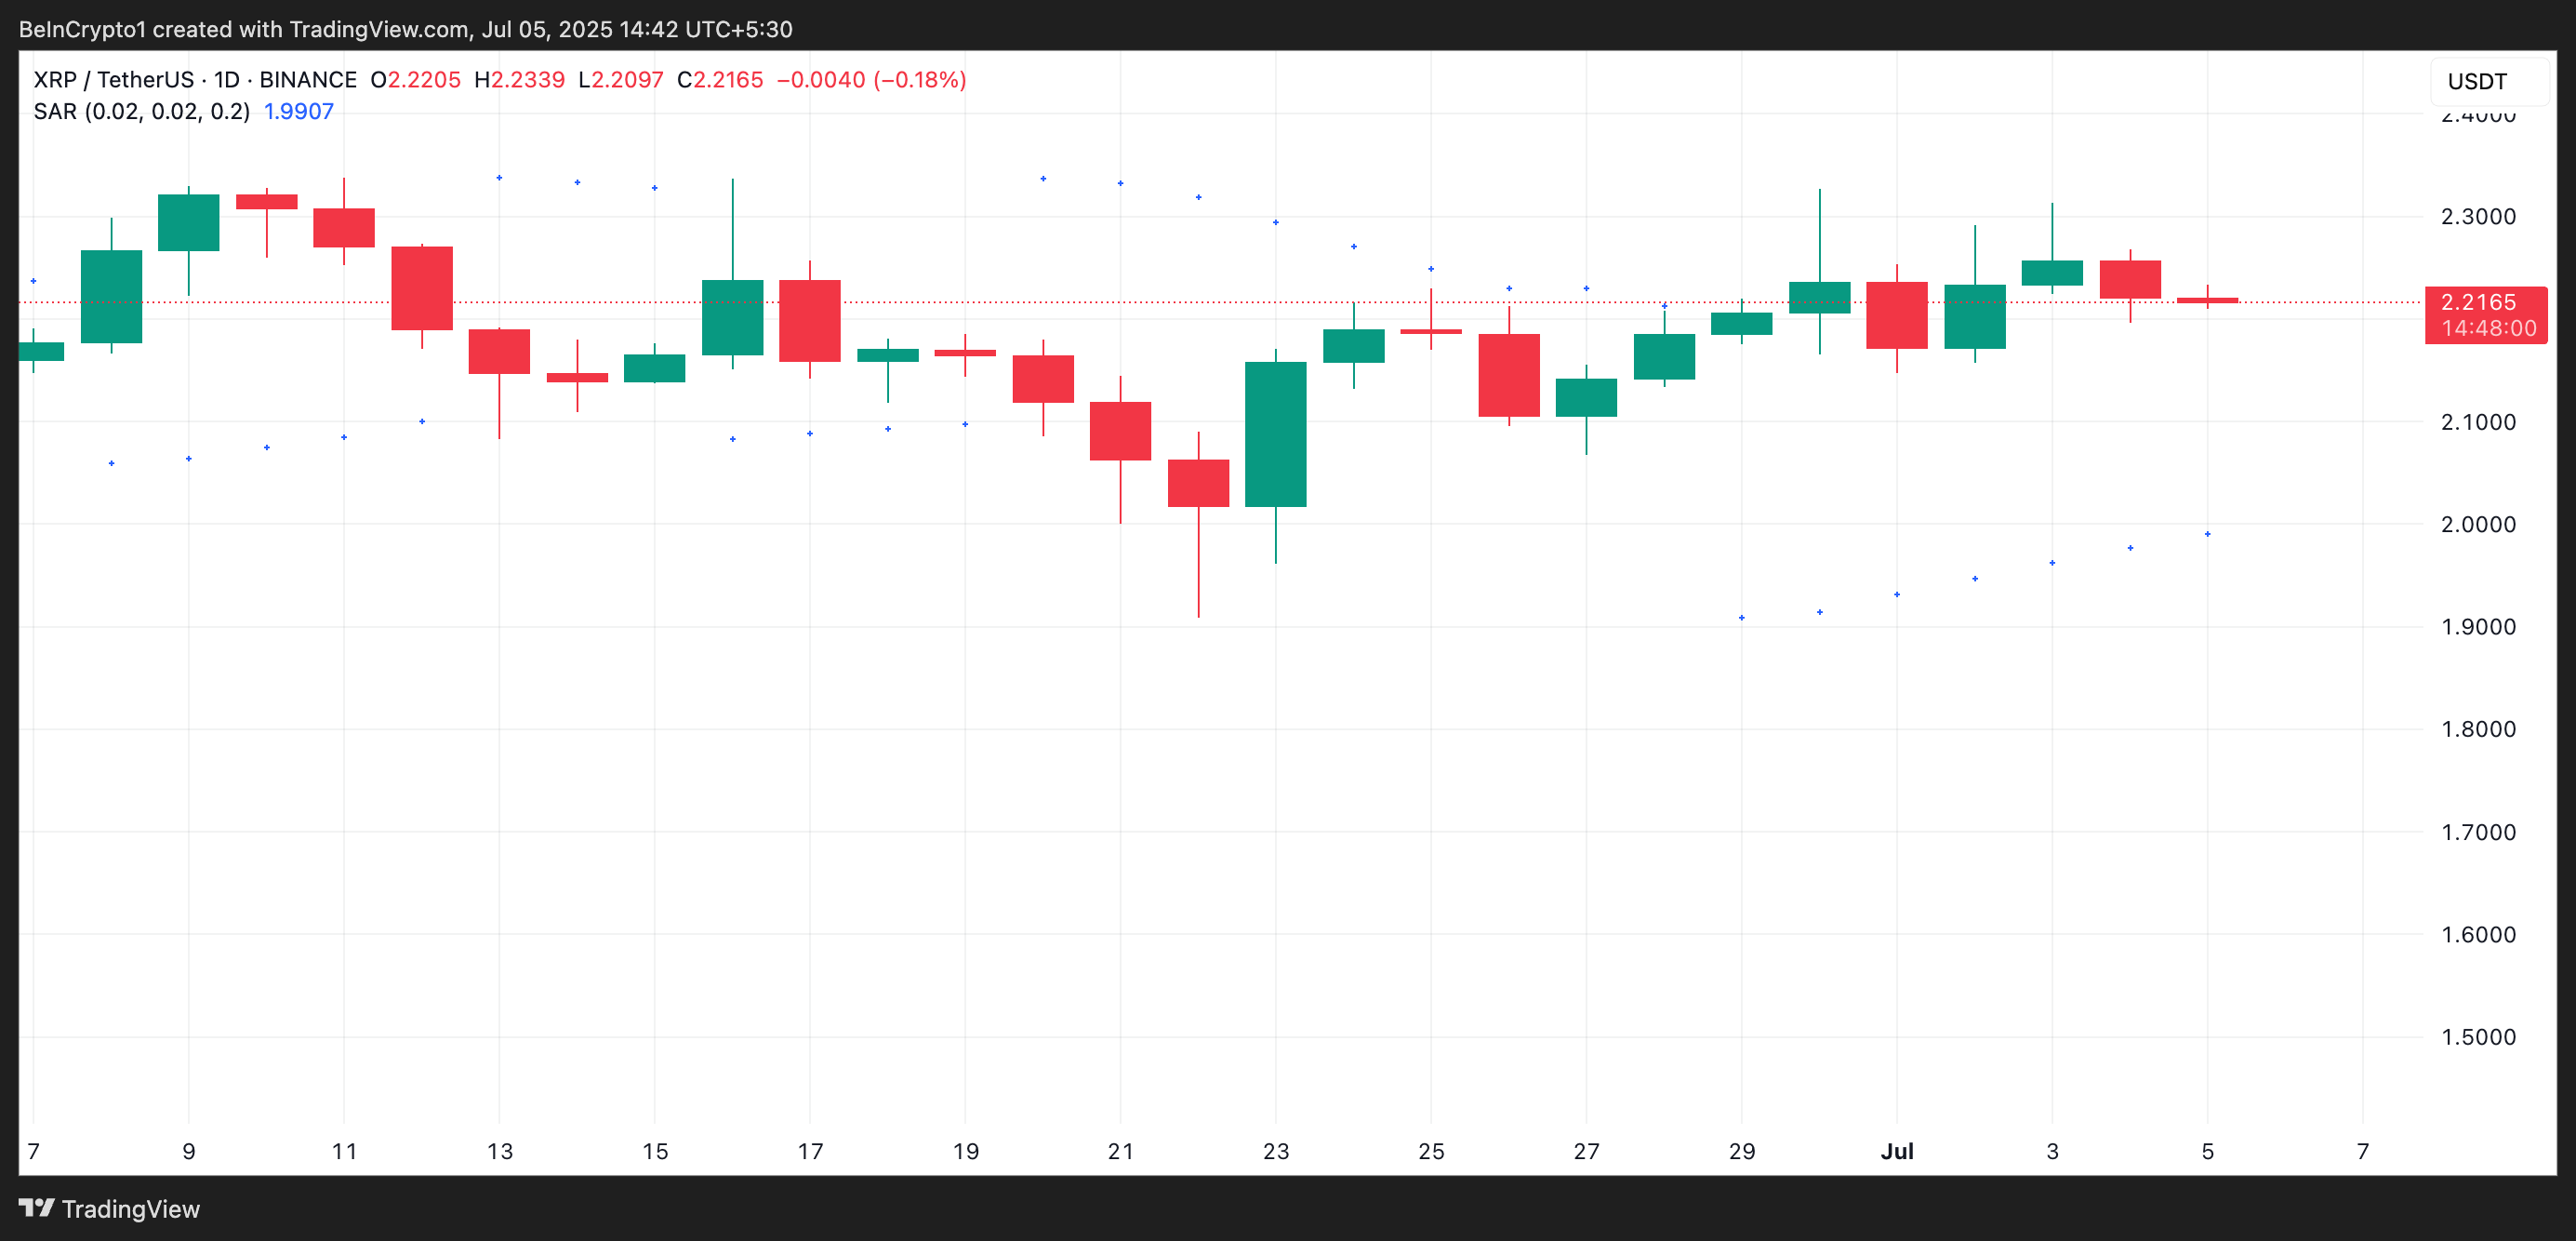Image resolution: width=2576 pixels, height=1241 pixels.
Task: Click the SAR value 1.9907
Action: coord(298,111)
